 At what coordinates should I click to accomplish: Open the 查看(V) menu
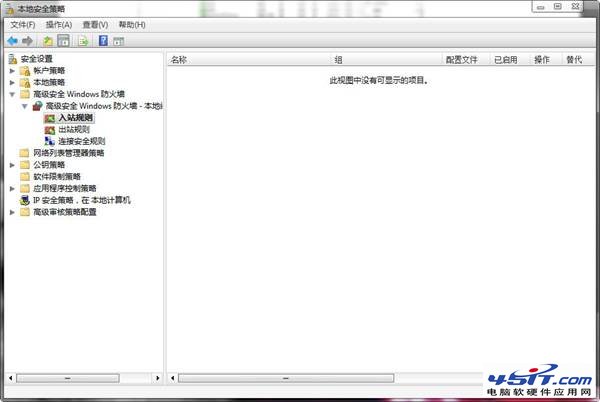[x=95, y=25]
